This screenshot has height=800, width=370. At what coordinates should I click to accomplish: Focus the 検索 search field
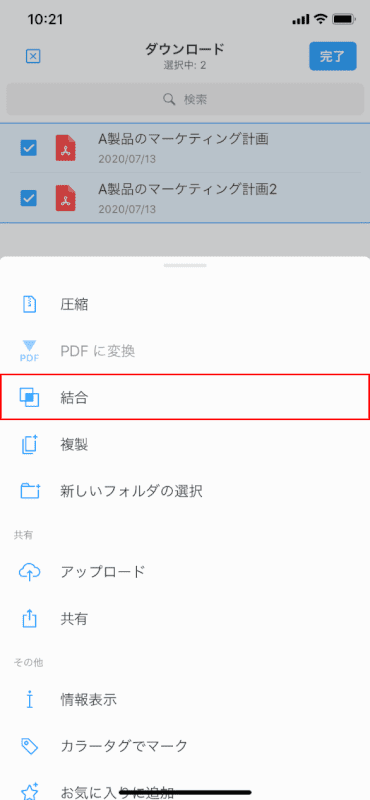point(185,99)
